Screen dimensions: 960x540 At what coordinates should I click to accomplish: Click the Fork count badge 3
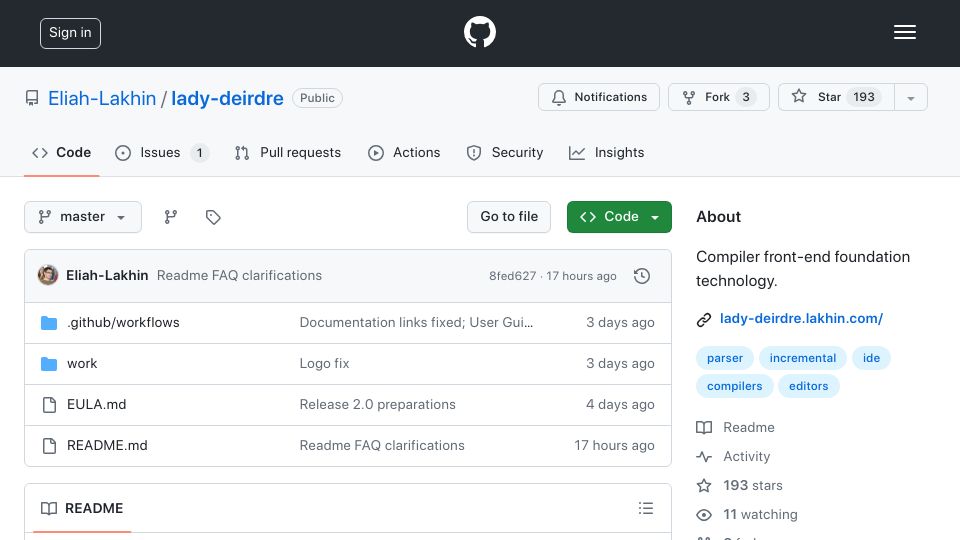tap(746, 97)
